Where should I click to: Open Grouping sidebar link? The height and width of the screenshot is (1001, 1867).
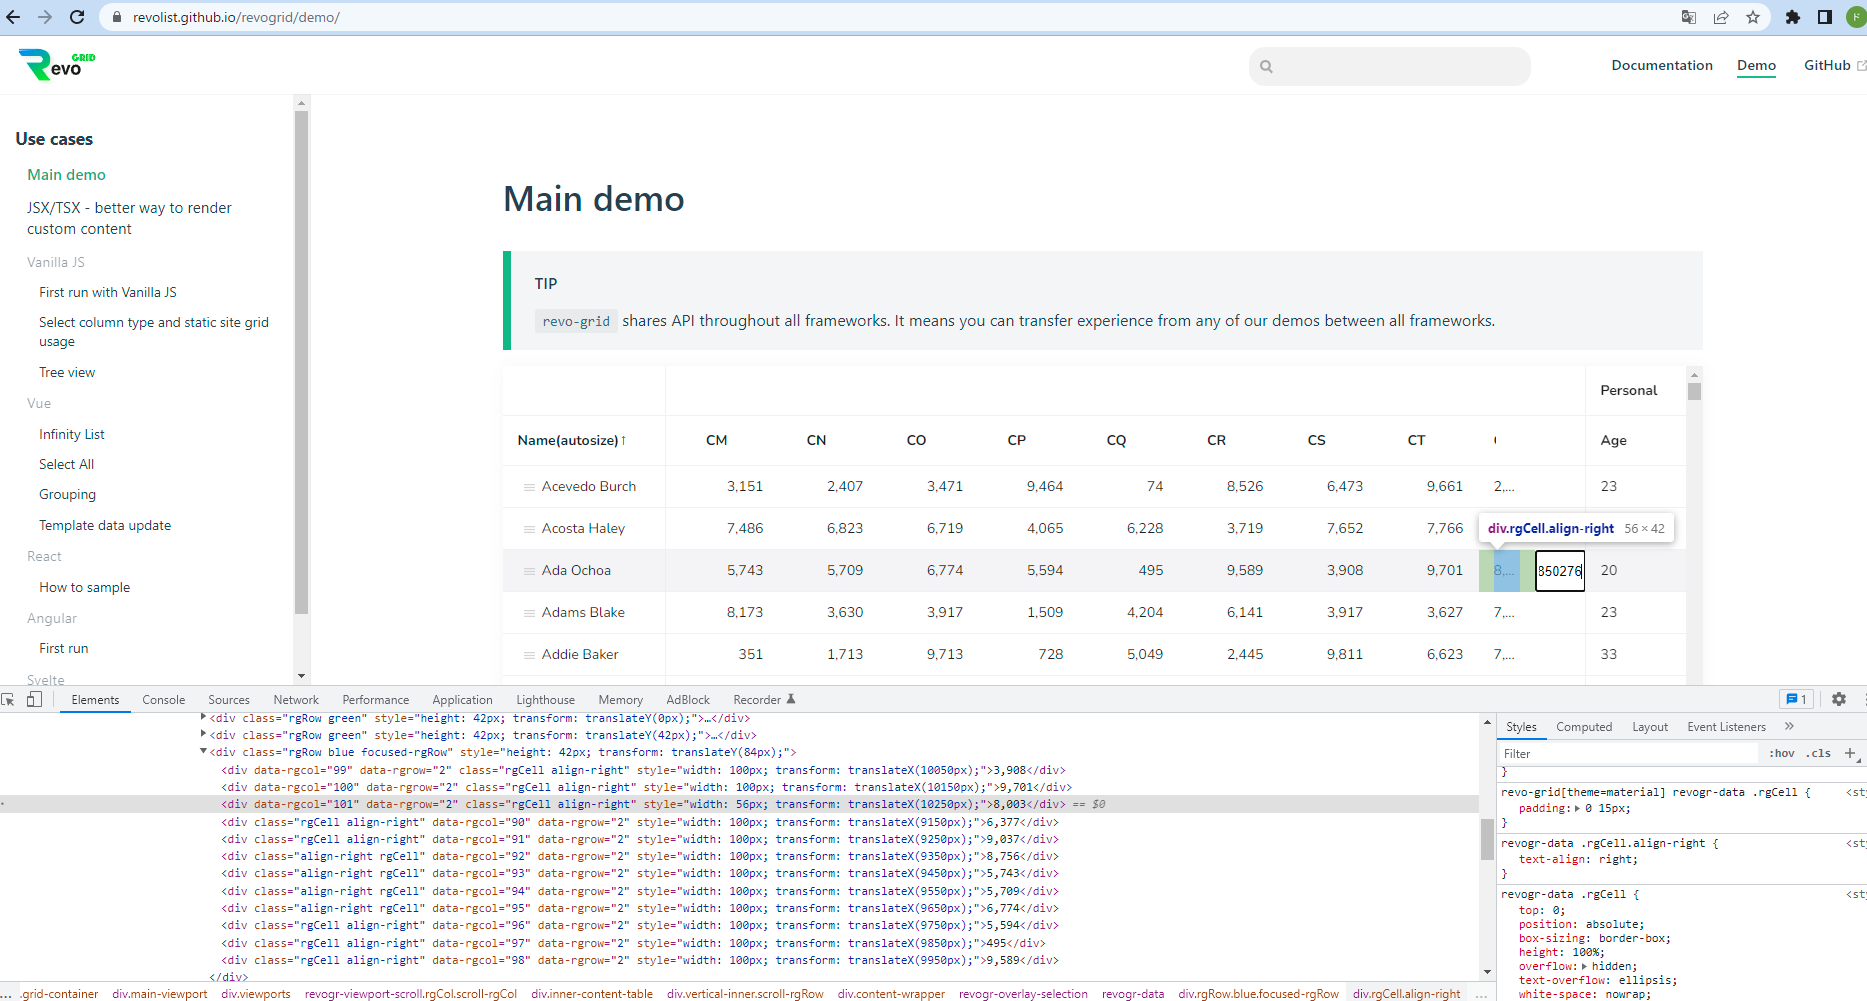click(x=68, y=494)
